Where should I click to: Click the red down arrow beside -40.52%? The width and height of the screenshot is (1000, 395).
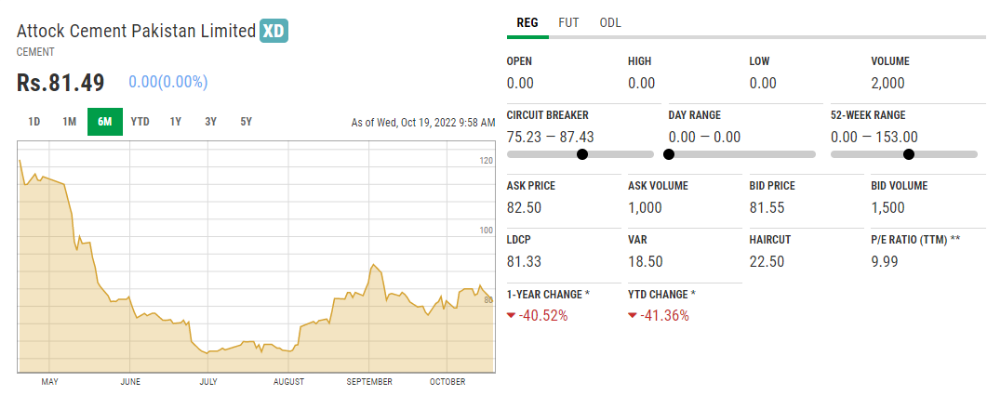tap(511, 315)
